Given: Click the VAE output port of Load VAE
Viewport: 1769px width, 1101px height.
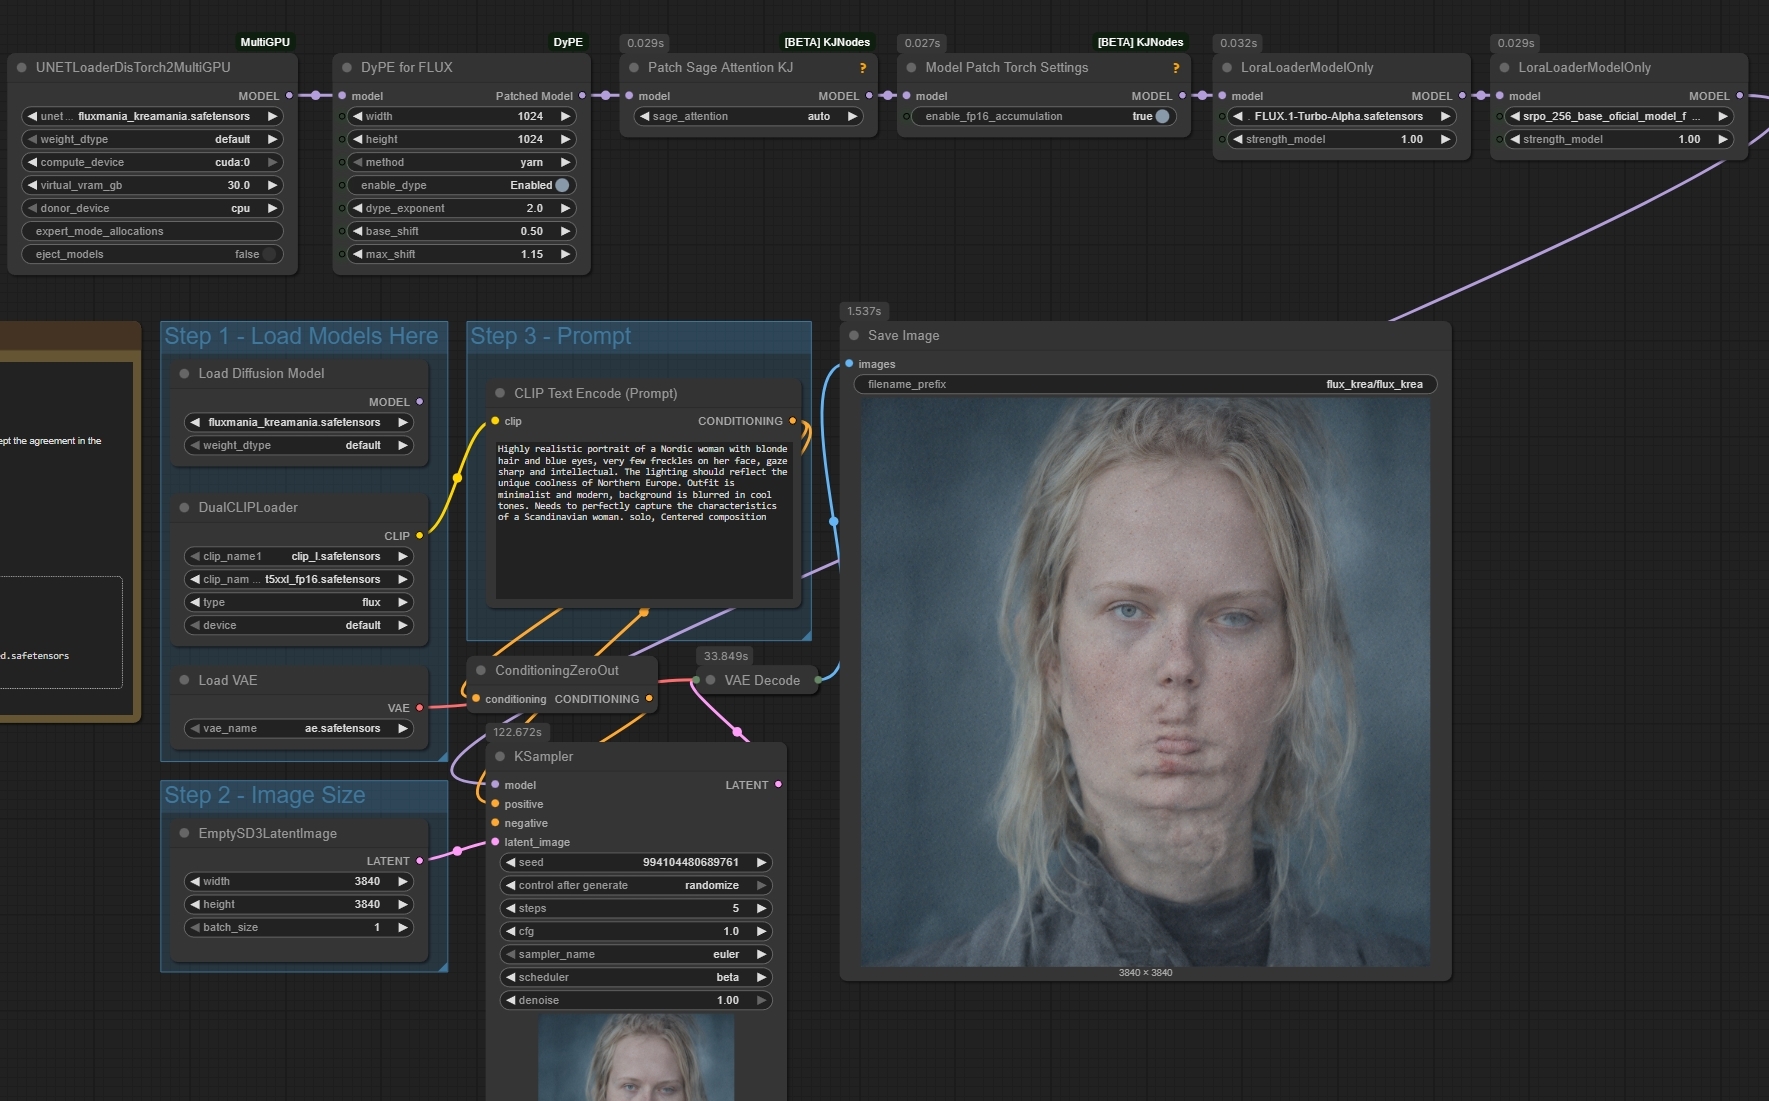Looking at the screenshot, I should click(x=419, y=708).
